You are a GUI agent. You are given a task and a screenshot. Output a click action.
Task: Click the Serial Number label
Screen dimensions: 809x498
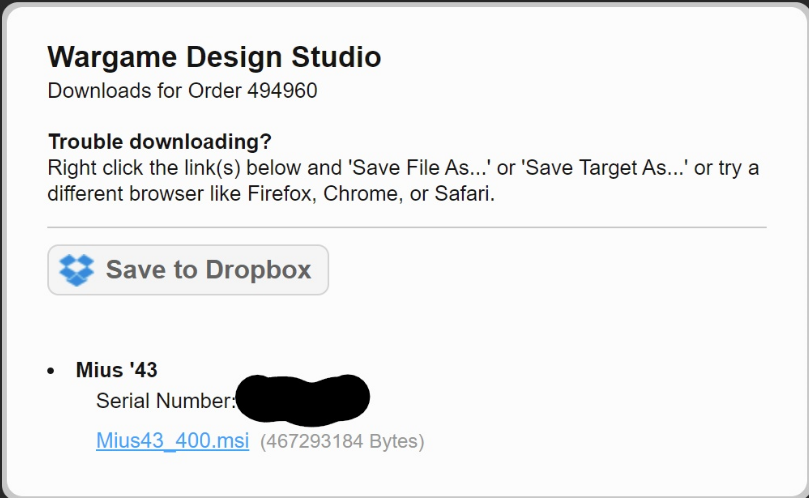click(x=166, y=401)
